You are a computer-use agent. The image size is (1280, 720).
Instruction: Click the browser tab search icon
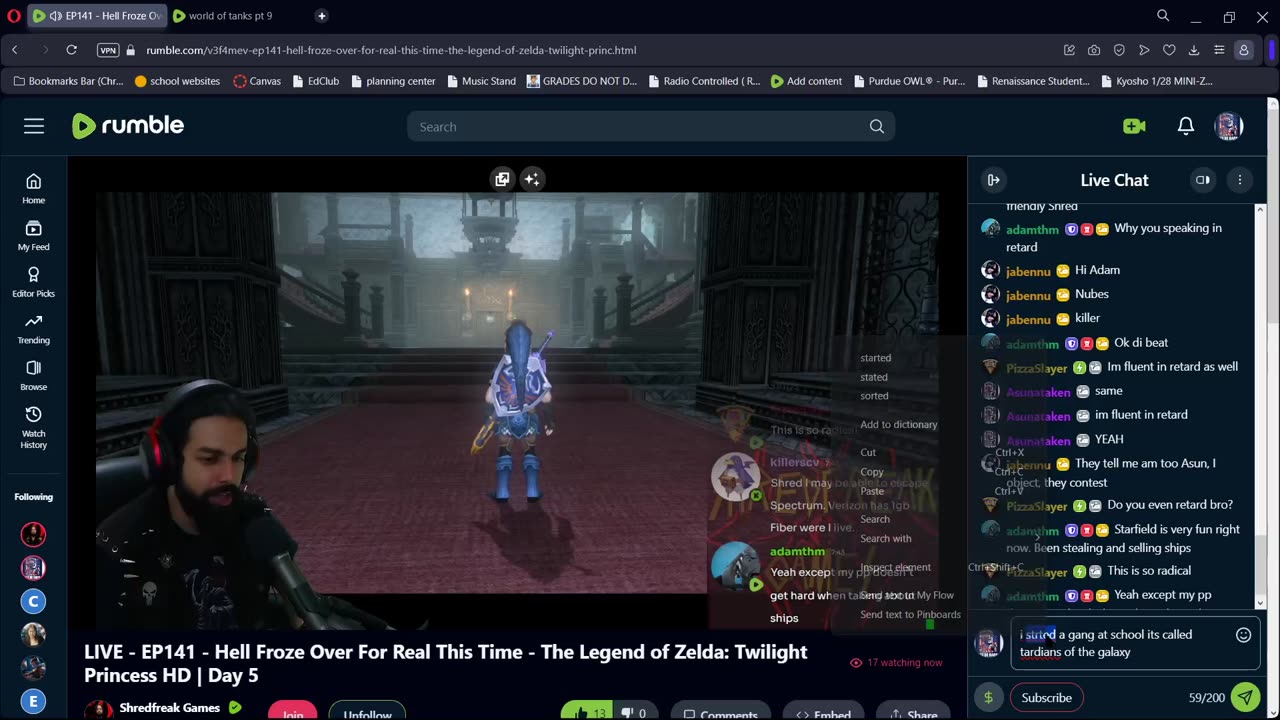(x=1163, y=16)
